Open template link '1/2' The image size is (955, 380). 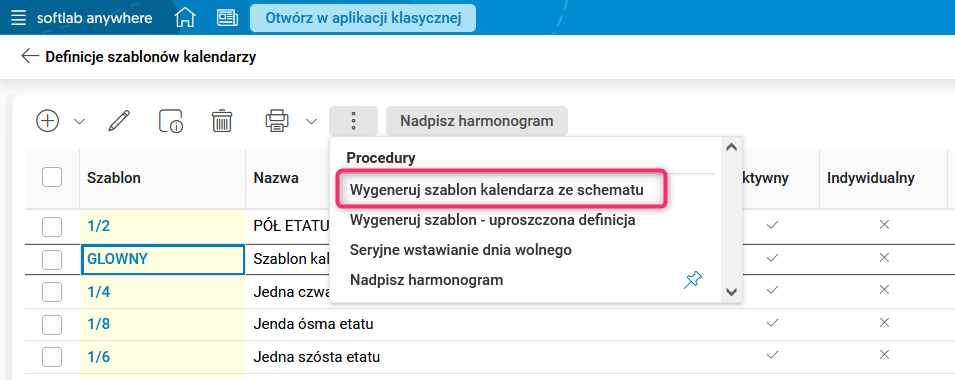pyautogui.click(x=99, y=226)
